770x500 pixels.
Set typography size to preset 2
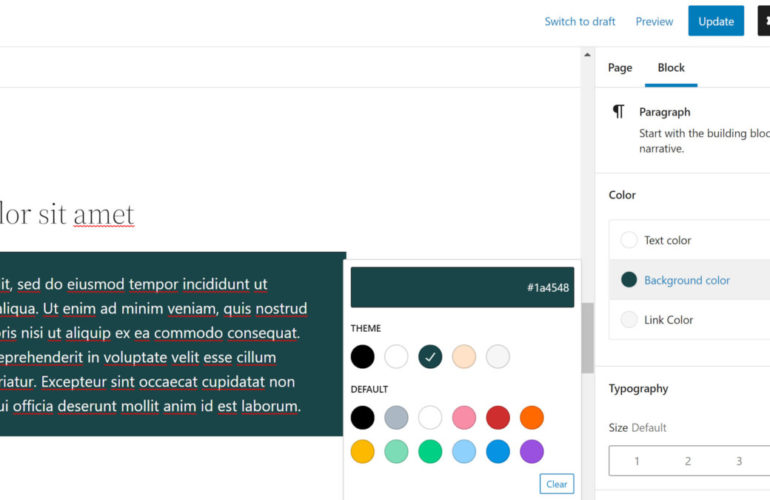pyautogui.click(x=688, y=461)
